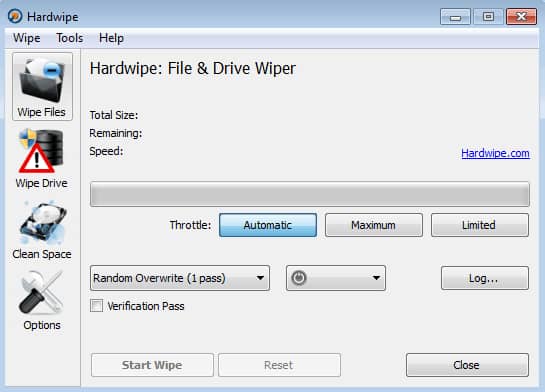Set throttle to Automatic

click(x=268, y=225)
